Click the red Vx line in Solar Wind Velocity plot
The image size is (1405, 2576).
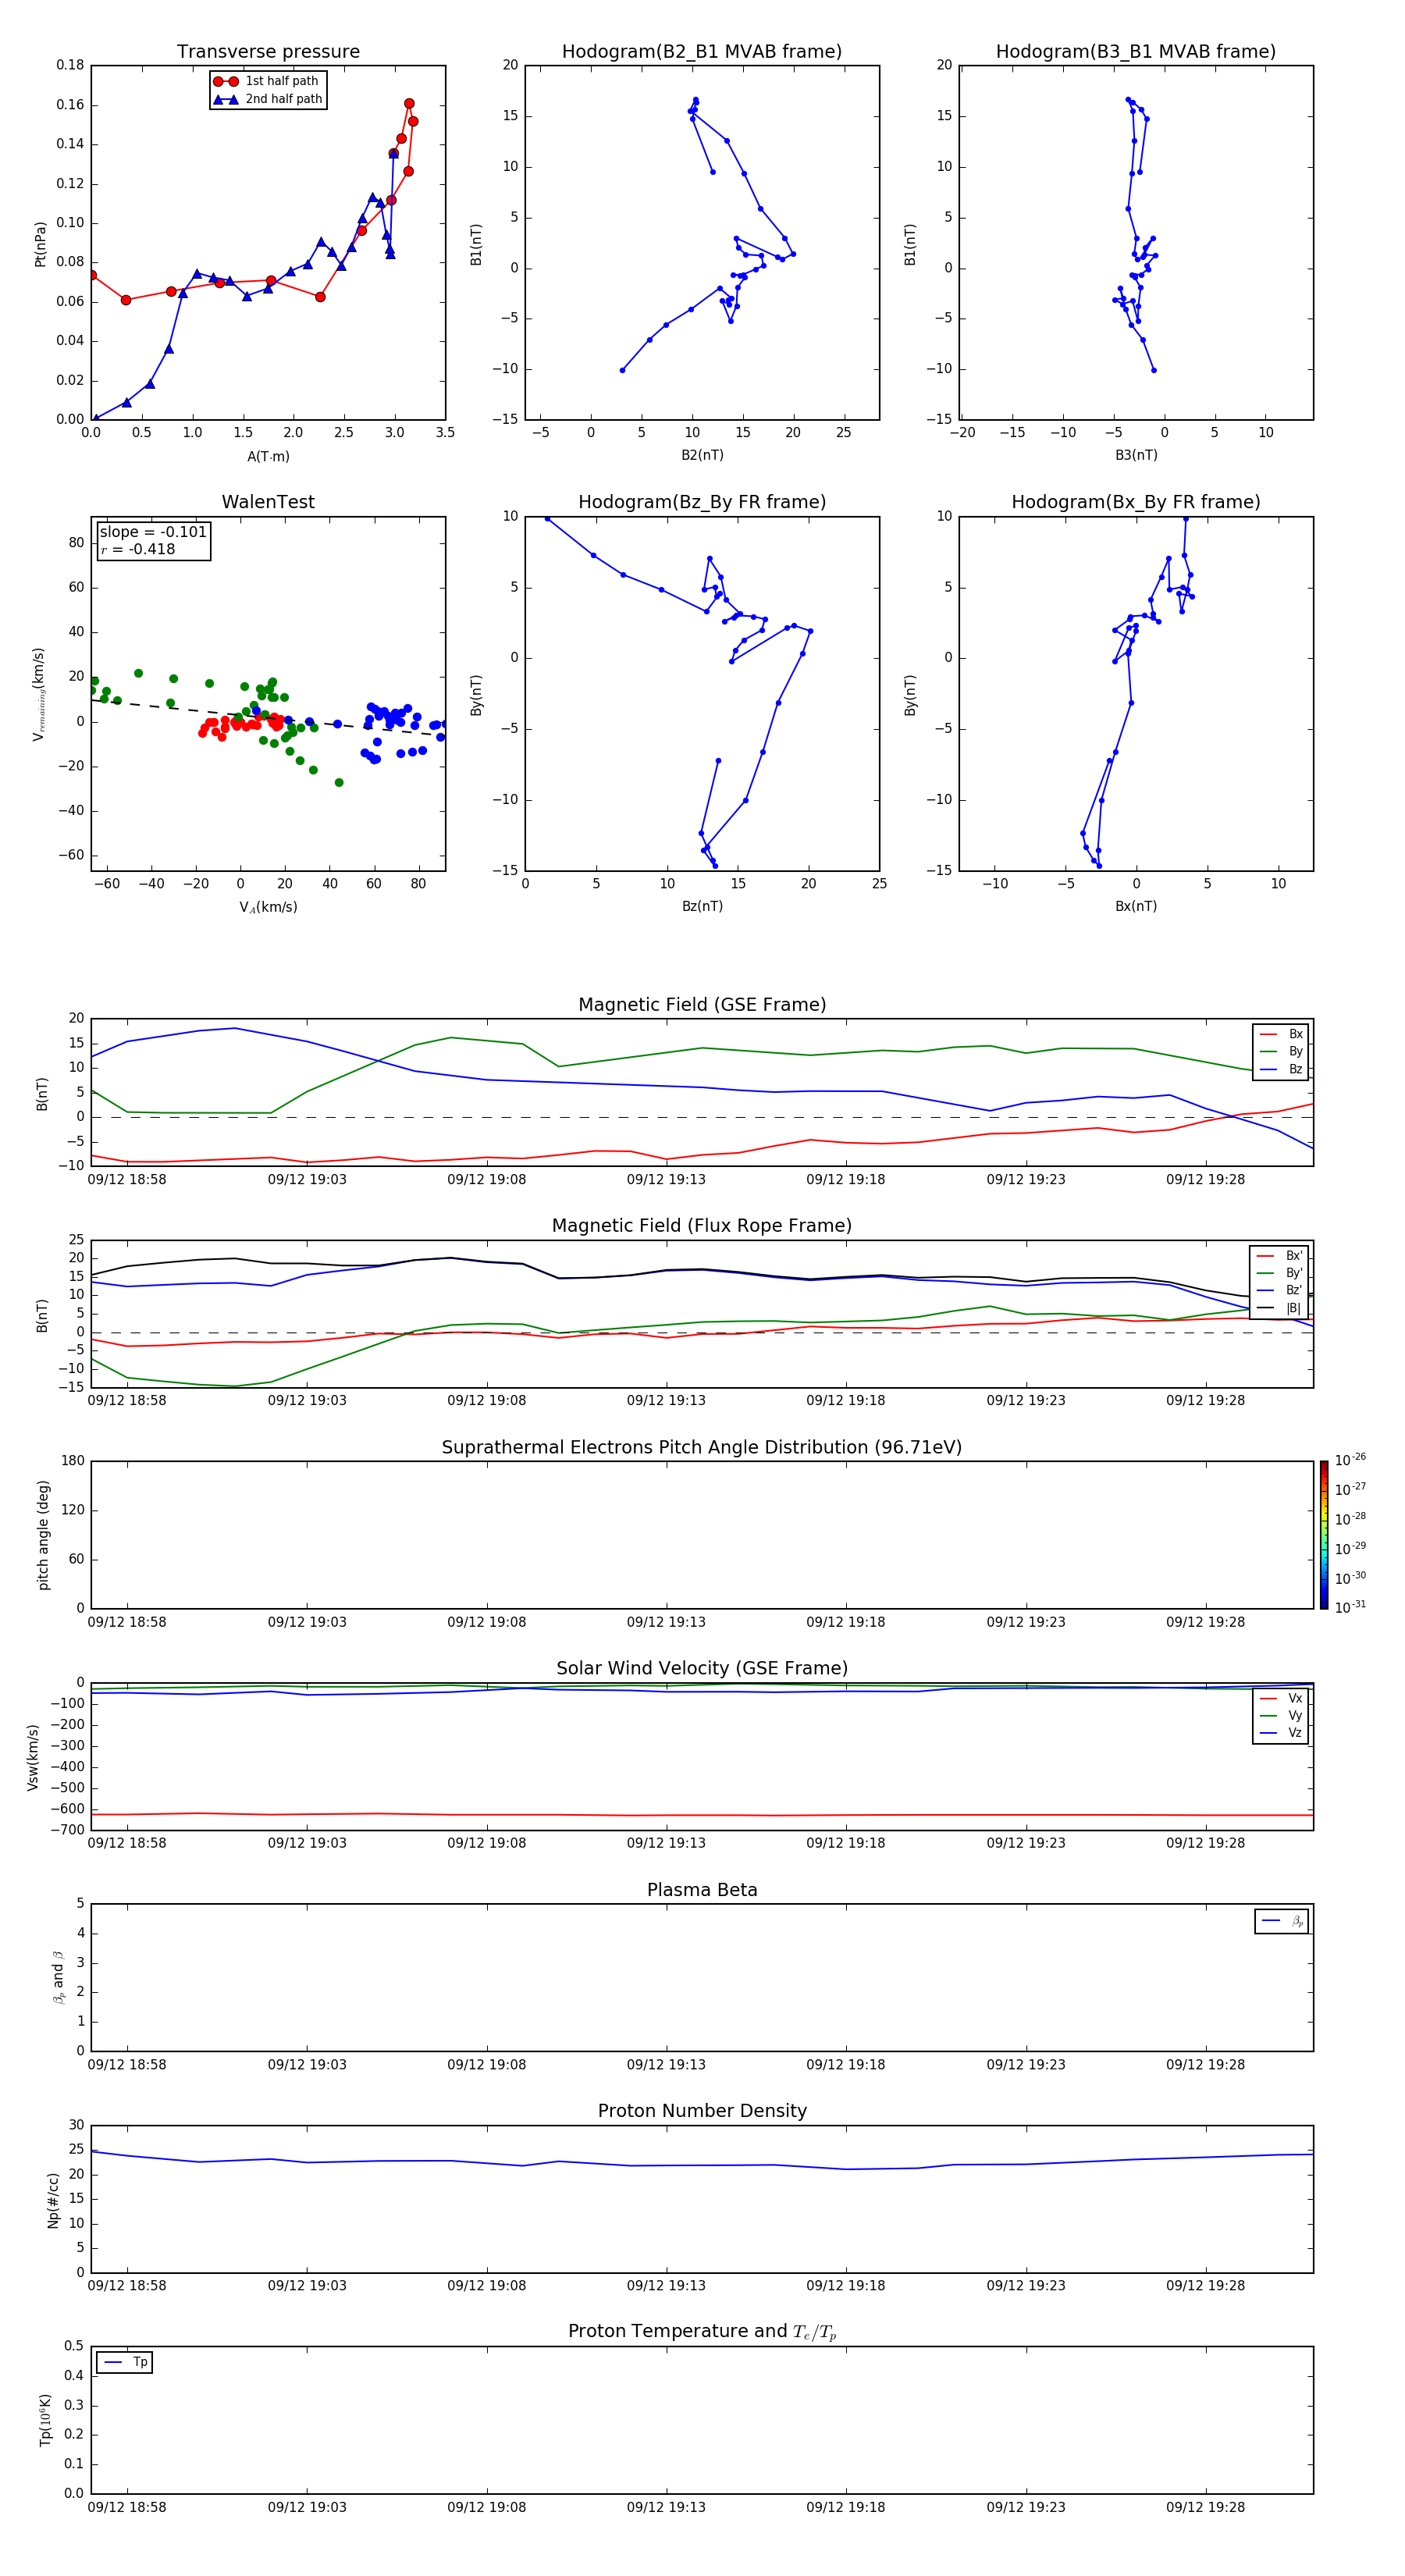pyautogui.click(x=702, y=1815)
